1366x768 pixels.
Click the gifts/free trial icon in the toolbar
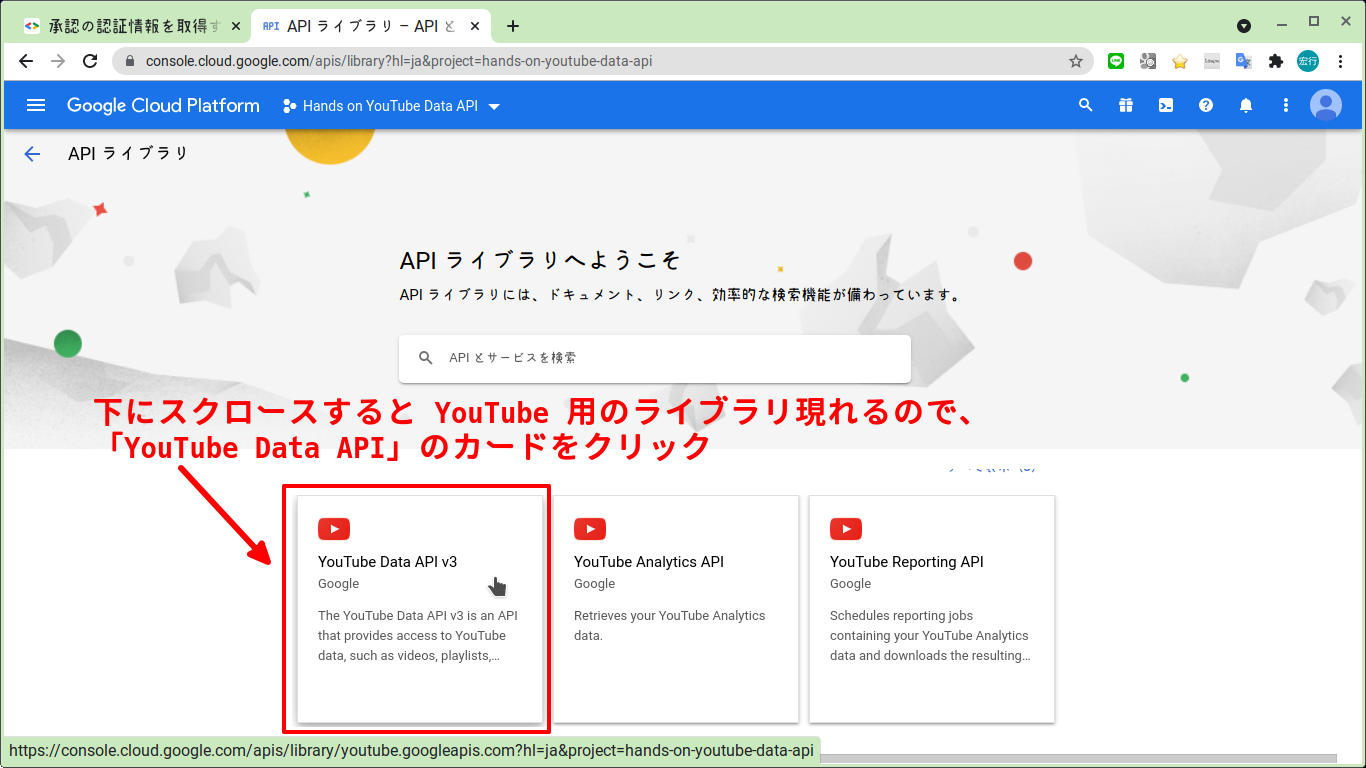1125,105
